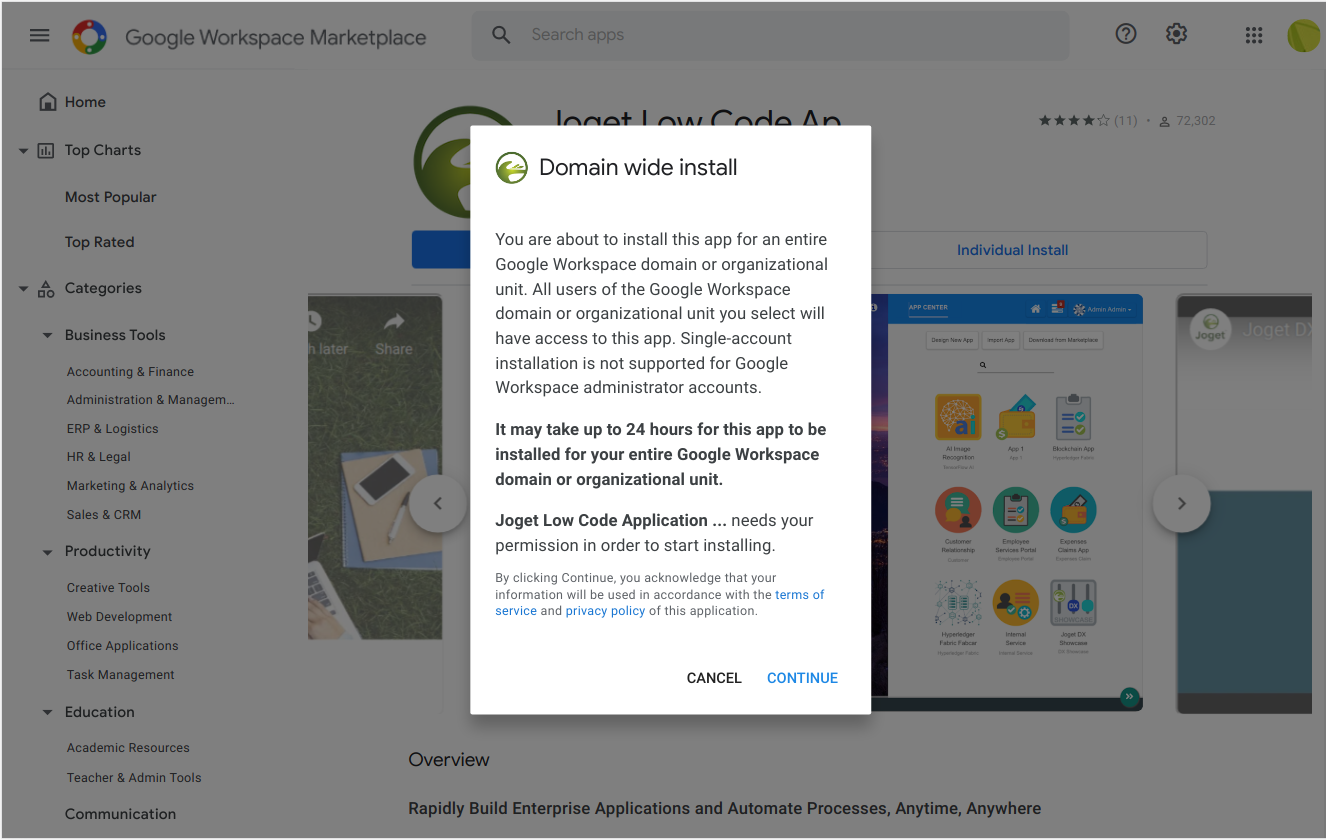The width and height of the screenshot is (1326, 840).
Task: Select Accounting & Finance category
Action: coord(131,372)
